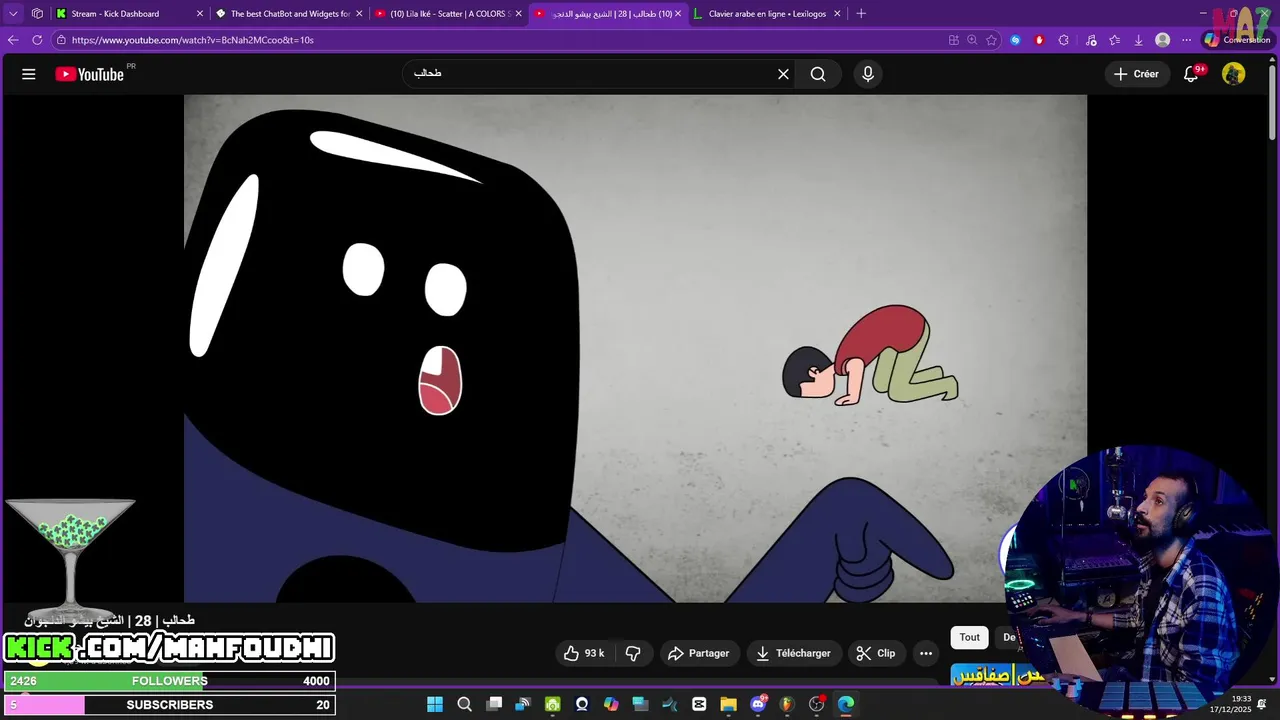1280x720 pixels.
Task: Open the browser extensions puzzle icon
Action: 1063,40
